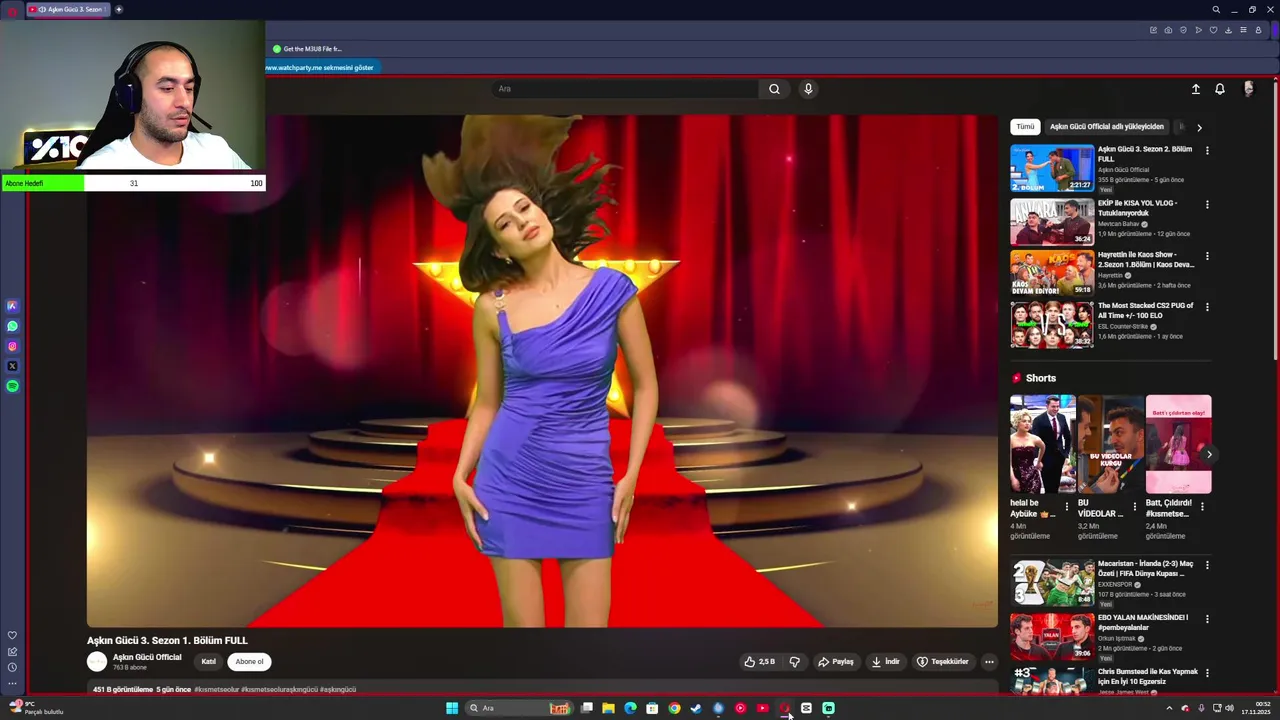Open Aşkın Gücü 3. Sezon 2. Bölüm thumbnail

(x=1052, y=168)
